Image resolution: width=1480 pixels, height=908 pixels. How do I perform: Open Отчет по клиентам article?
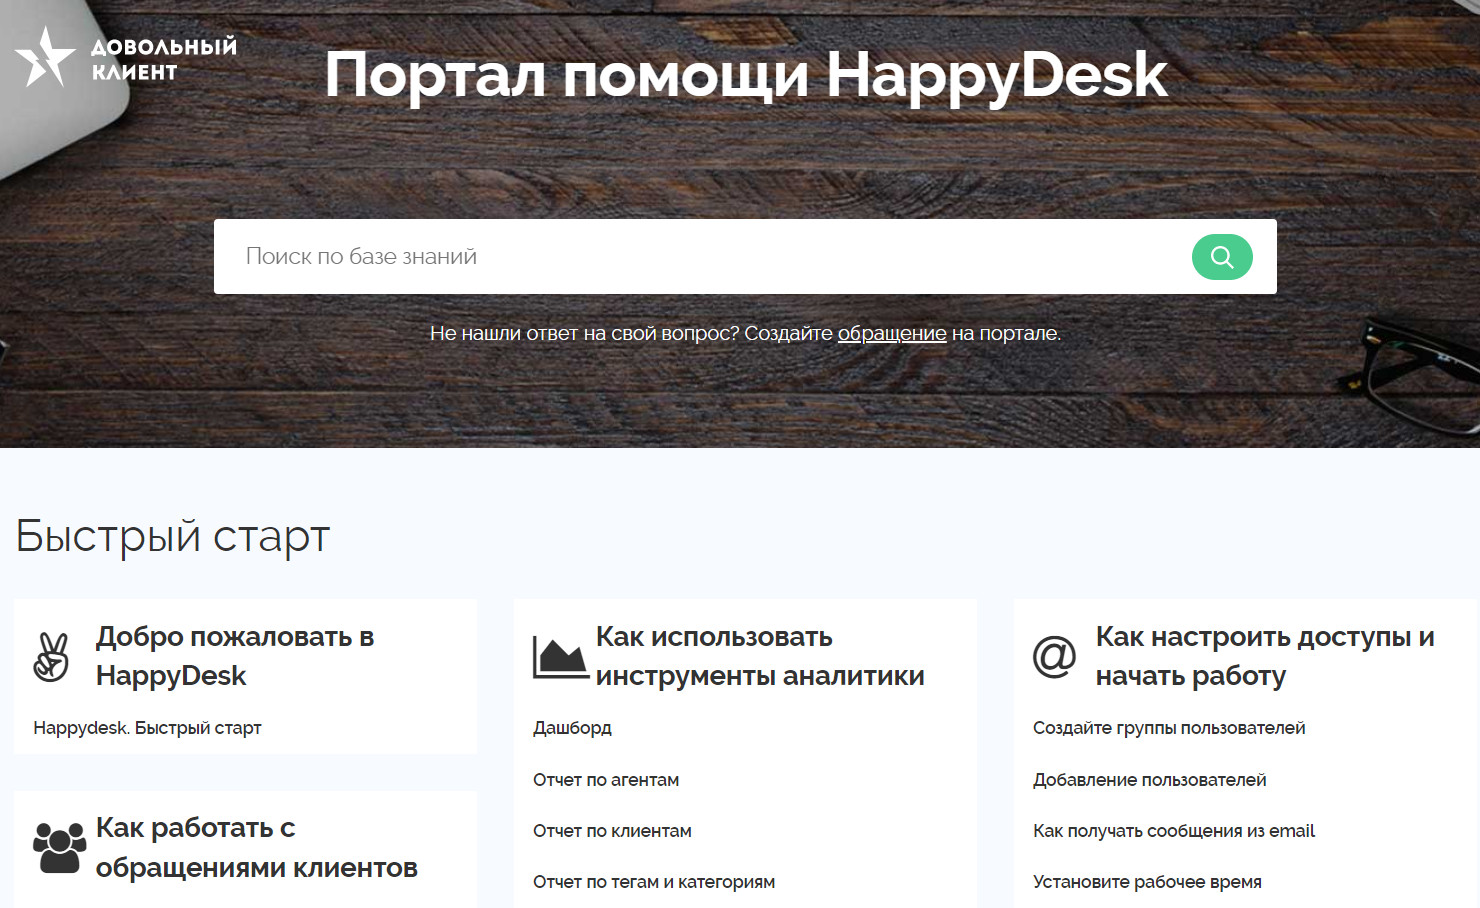pos(612,831)
